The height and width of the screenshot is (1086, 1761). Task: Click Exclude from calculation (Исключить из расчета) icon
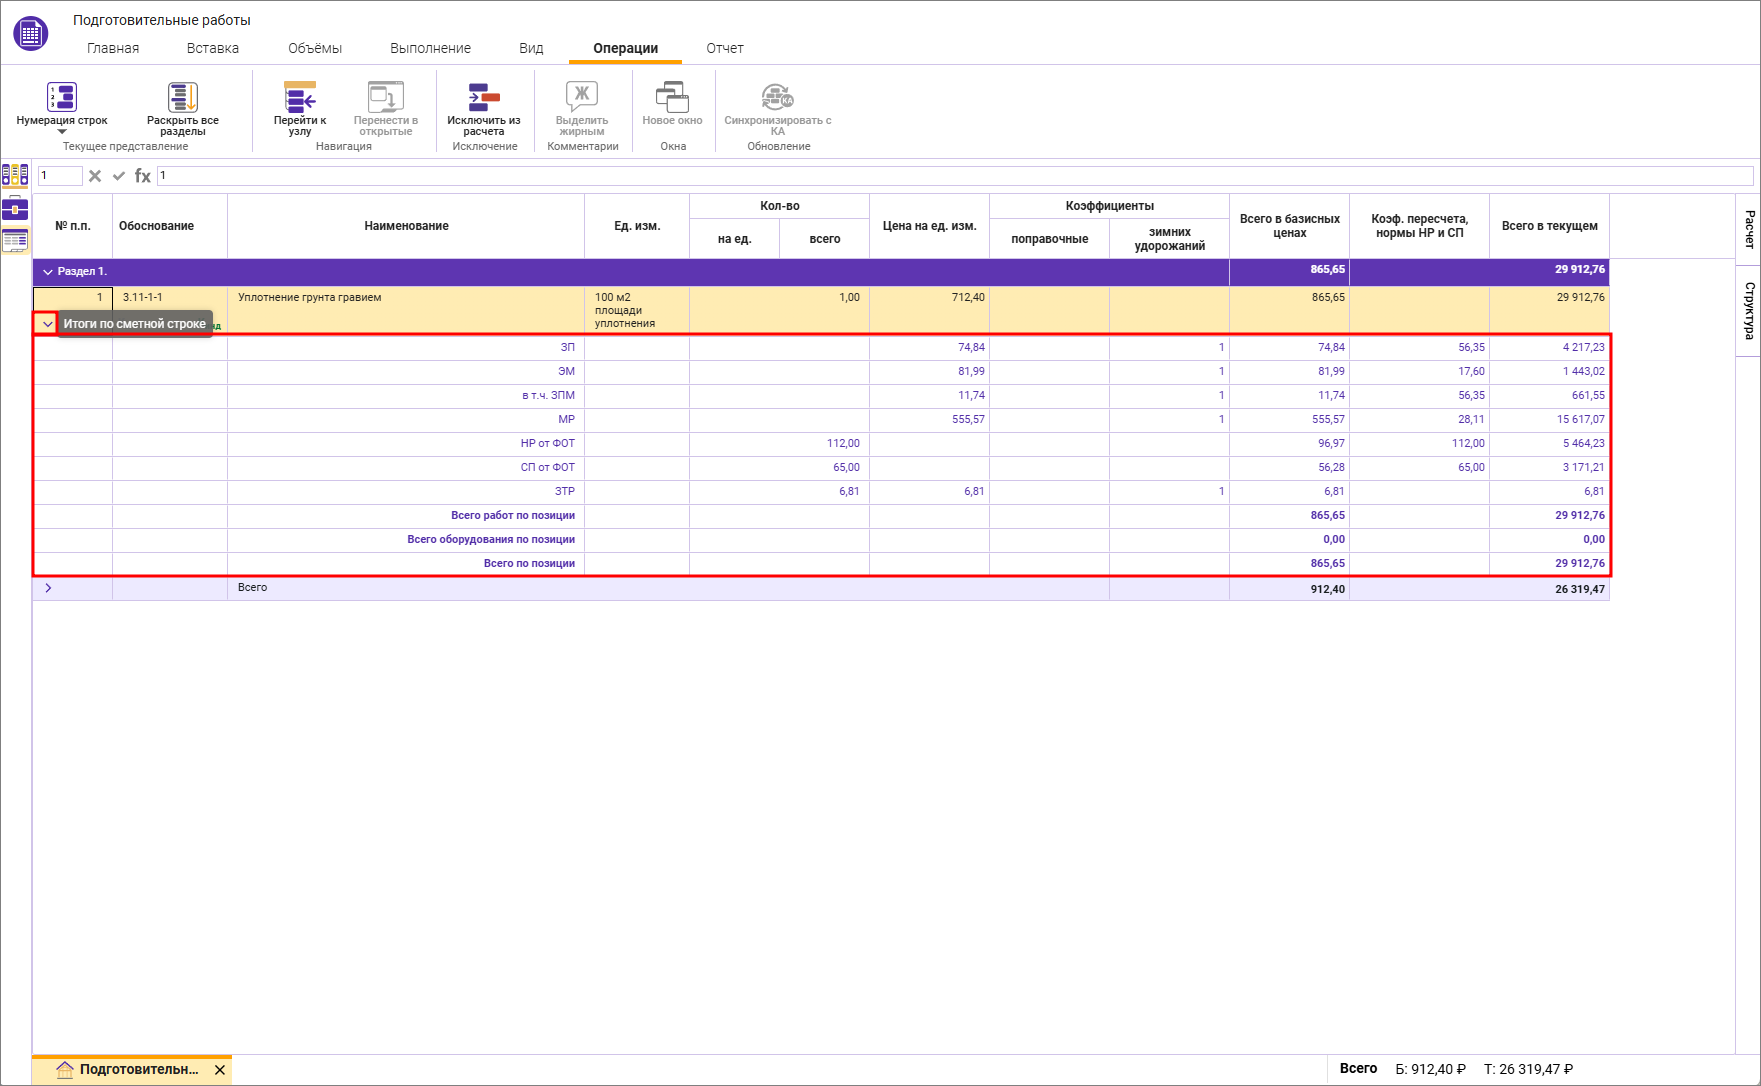484,98
